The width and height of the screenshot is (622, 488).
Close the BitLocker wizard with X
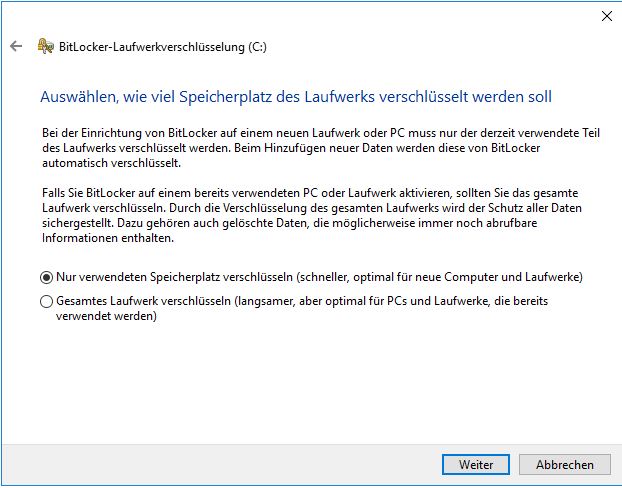pos(607,16)
